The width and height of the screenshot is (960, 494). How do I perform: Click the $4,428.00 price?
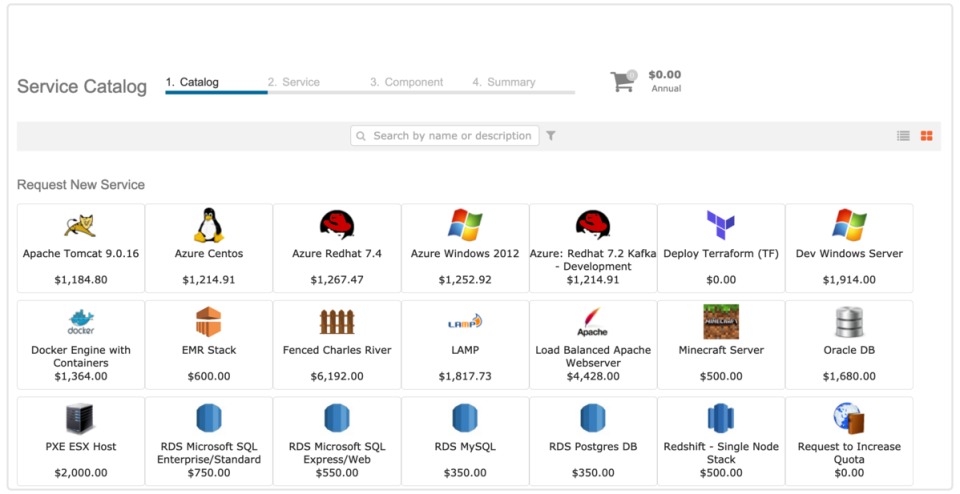coord(593,376)
